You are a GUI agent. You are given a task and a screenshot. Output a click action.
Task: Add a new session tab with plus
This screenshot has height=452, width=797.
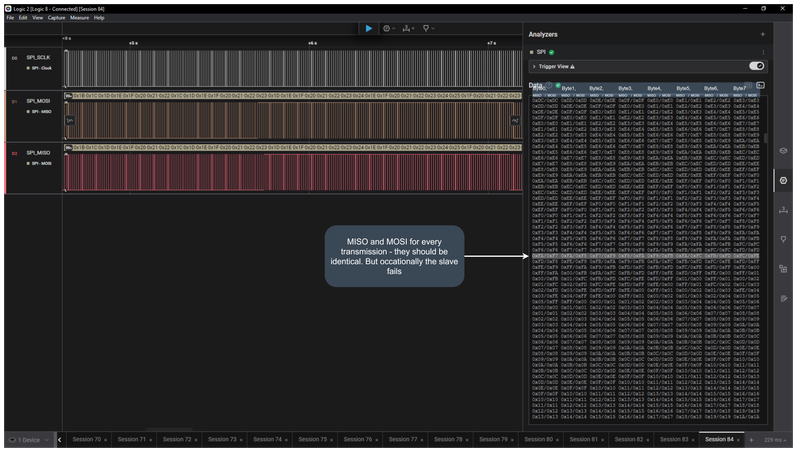(x=751, y=440)
